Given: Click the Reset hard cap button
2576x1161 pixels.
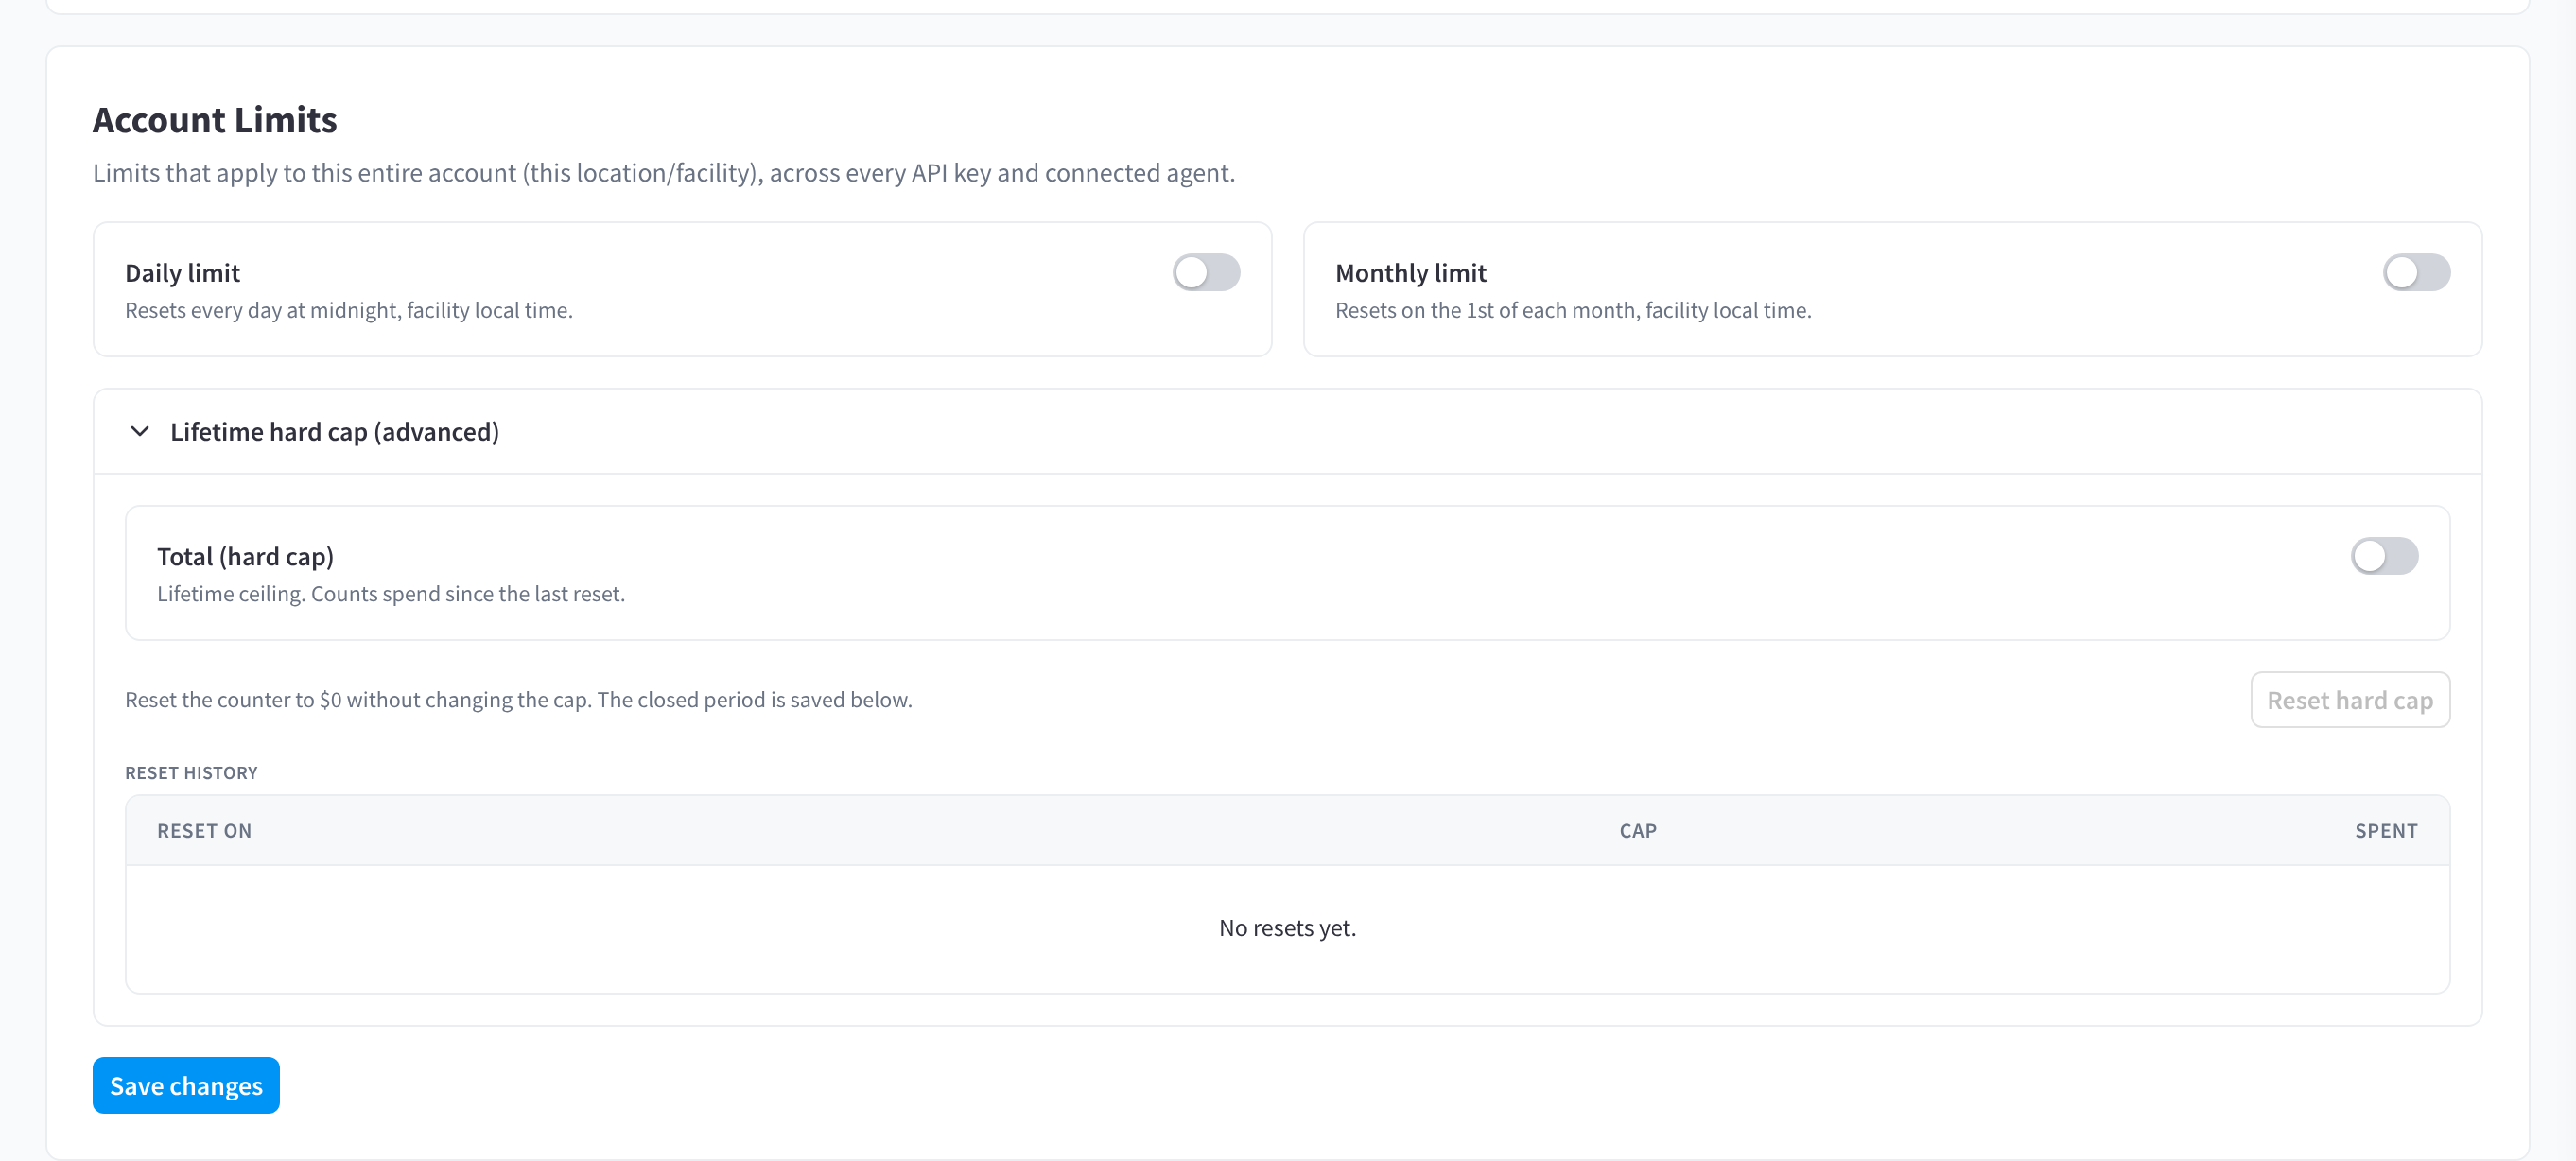Looking at the screenshot, I should [x=2350, y=700].
